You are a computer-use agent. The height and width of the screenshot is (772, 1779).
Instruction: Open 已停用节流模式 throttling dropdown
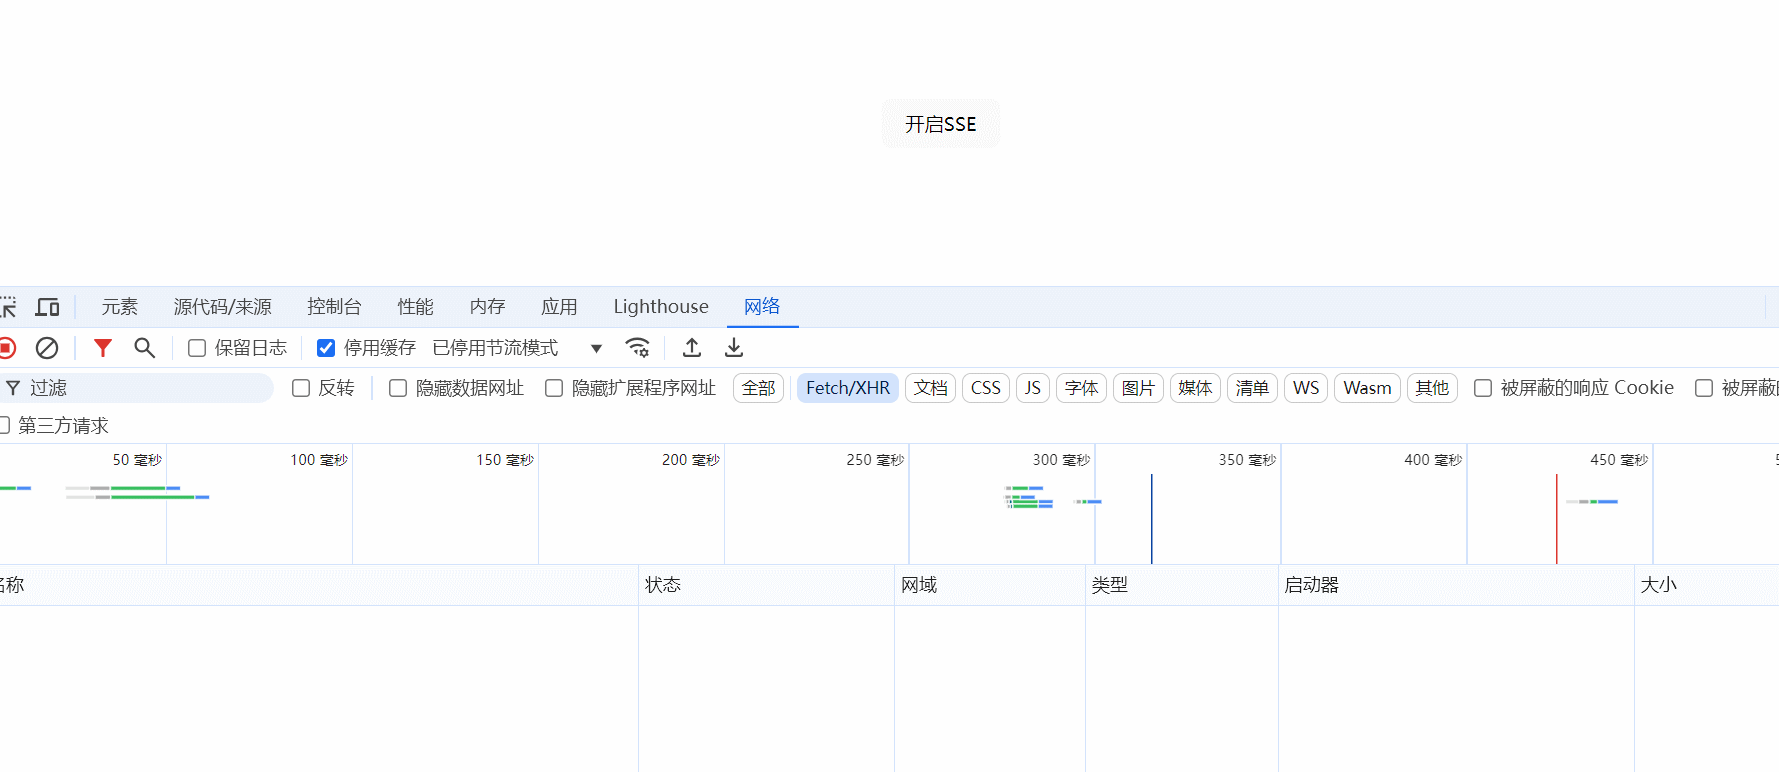tap(518, 348)
